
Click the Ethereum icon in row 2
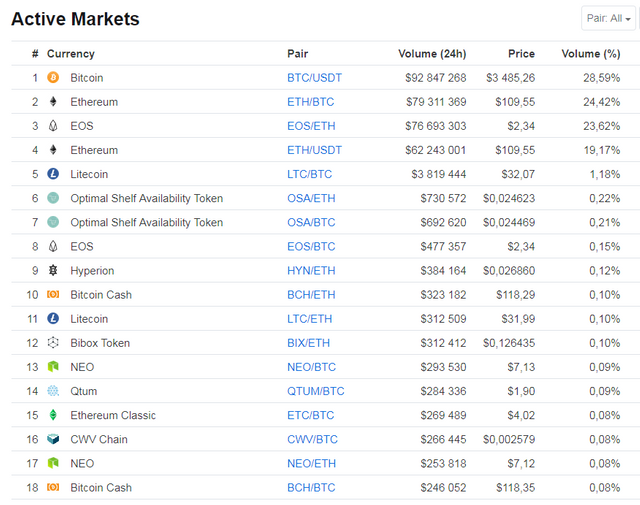53,101
